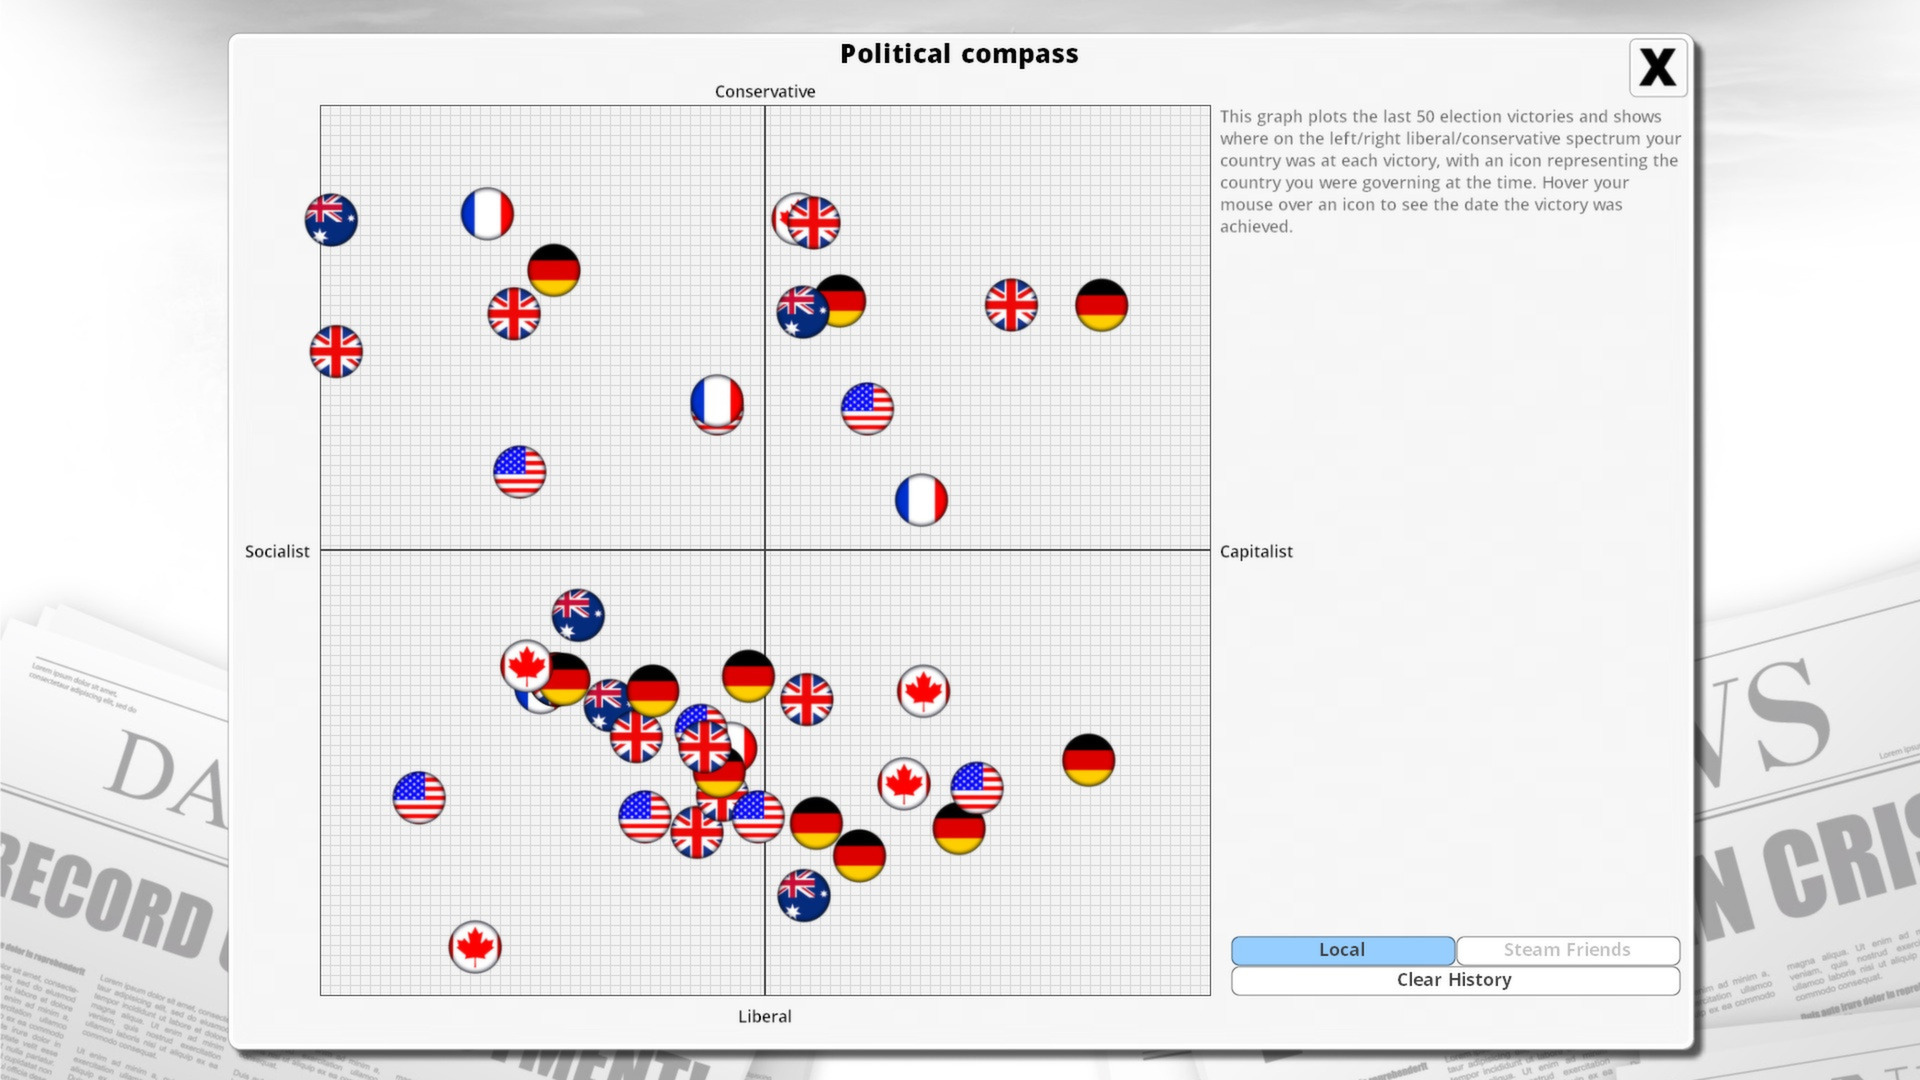
Task: Expand the Local player history dropdown
Action: 1341,947
